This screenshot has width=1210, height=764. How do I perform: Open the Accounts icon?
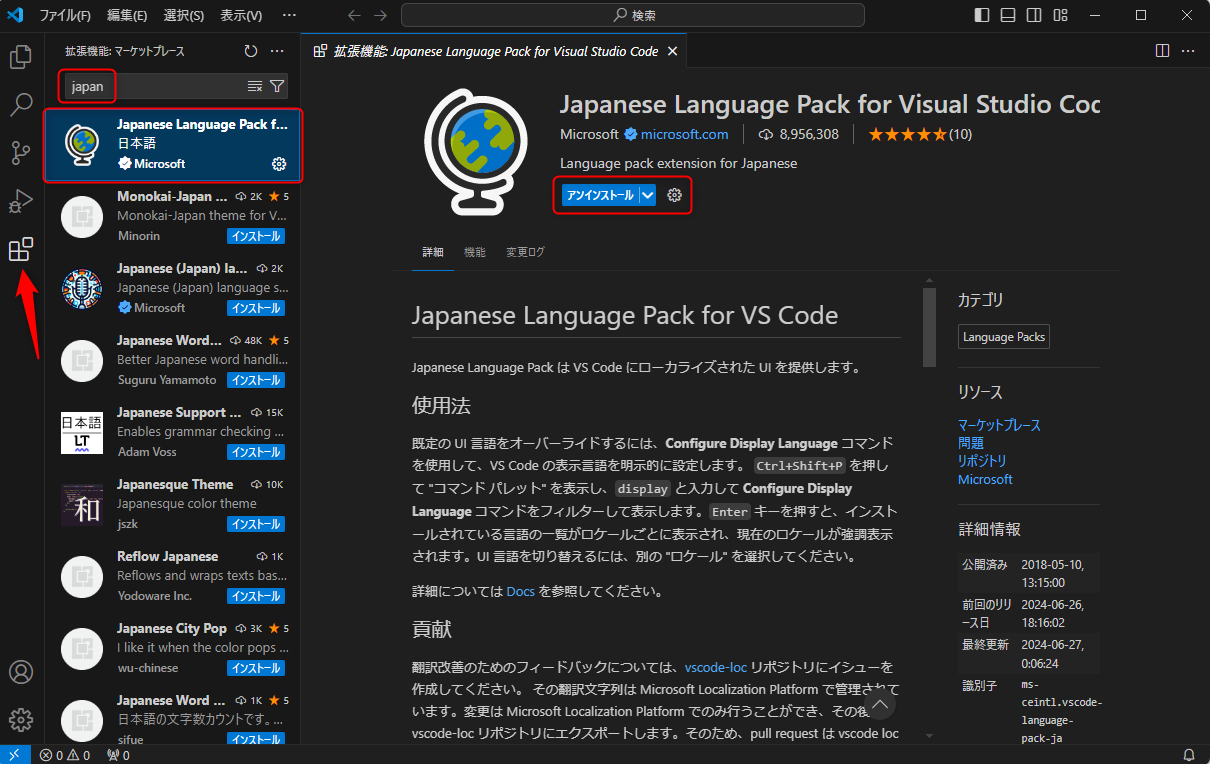click(x=21, y=672)
